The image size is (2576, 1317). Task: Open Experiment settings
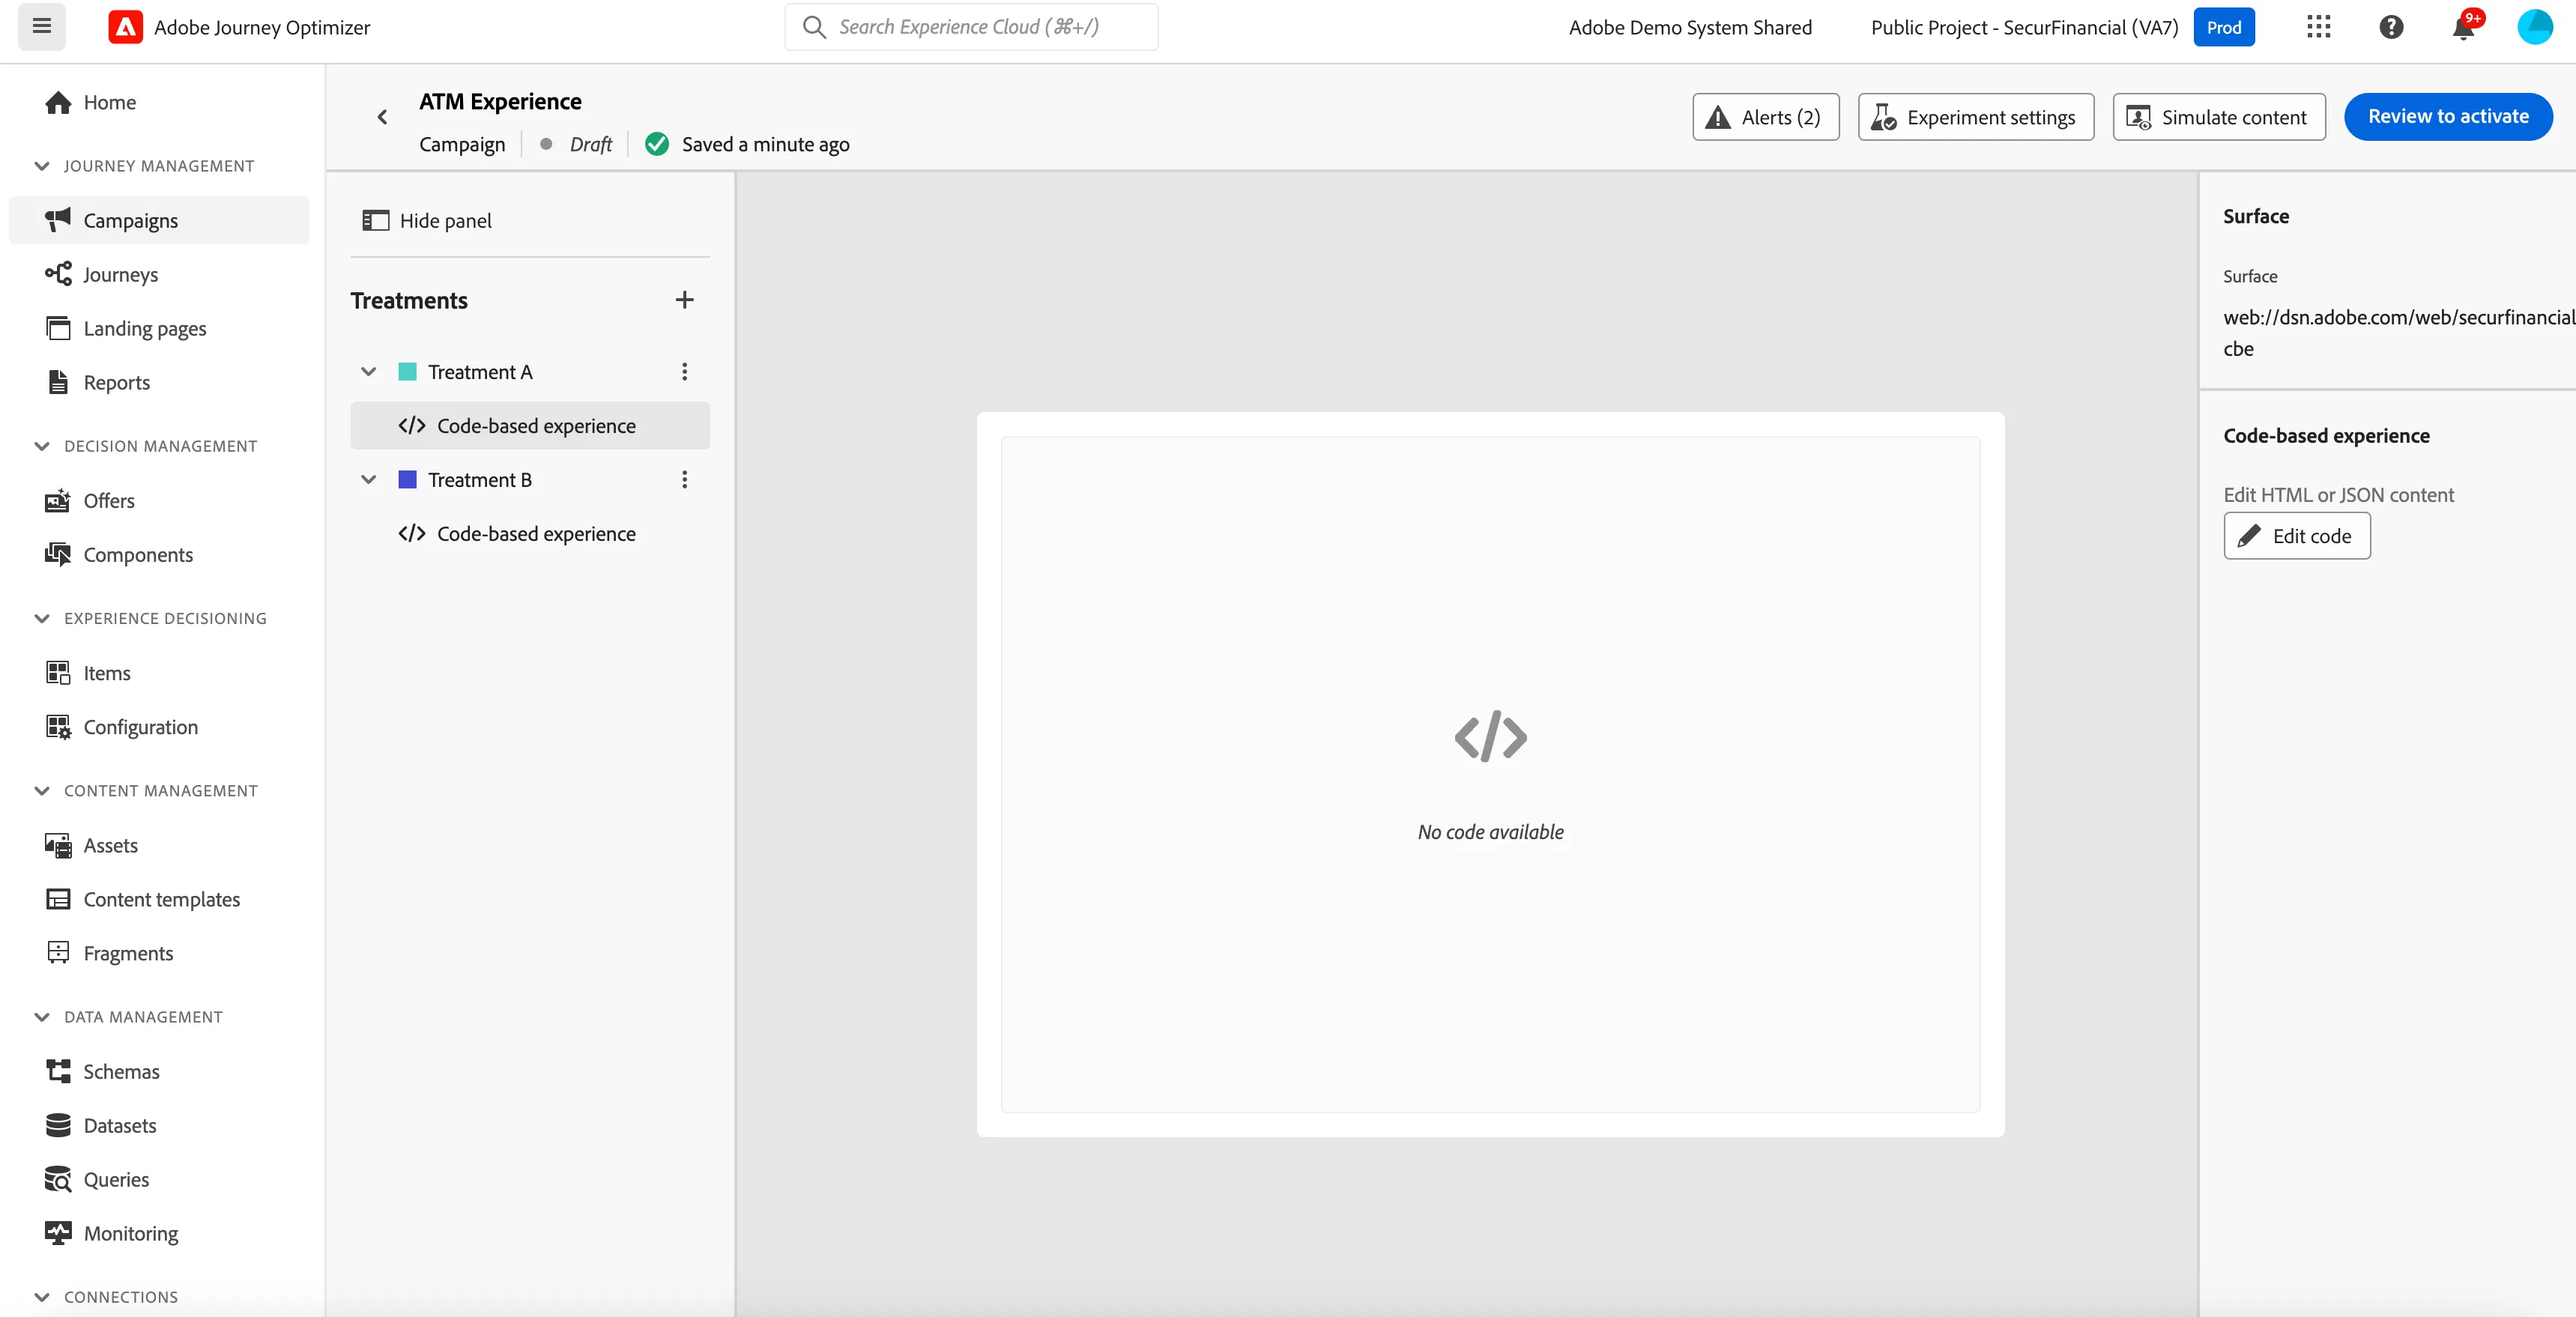[x=1975, y=117]
